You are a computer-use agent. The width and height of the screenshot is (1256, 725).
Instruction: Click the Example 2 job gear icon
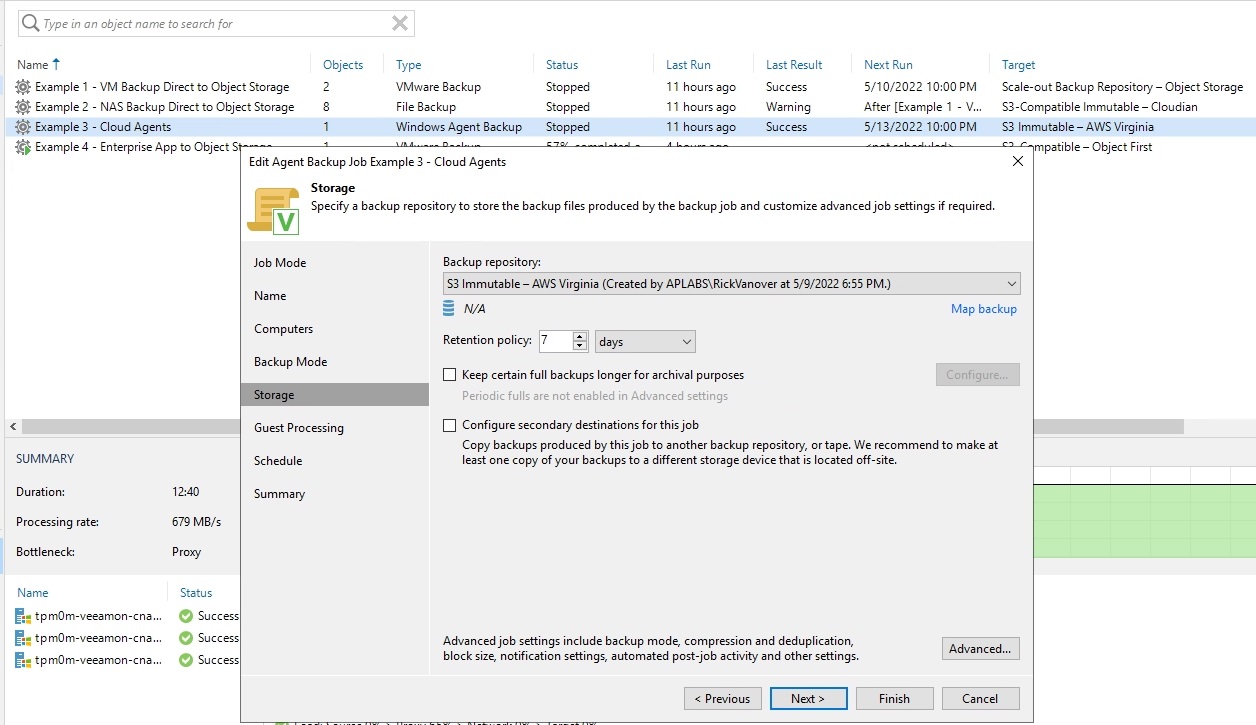23,107
